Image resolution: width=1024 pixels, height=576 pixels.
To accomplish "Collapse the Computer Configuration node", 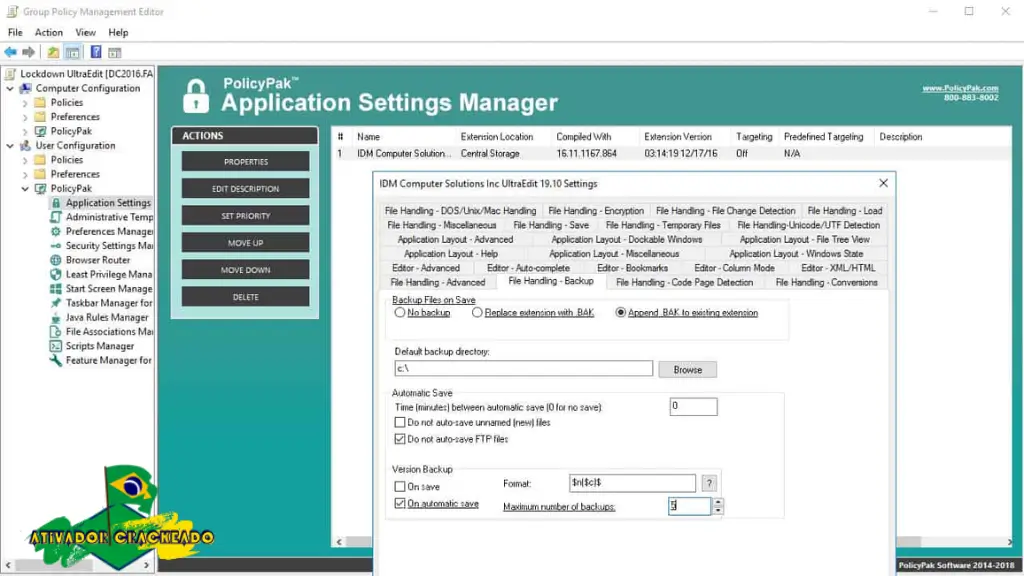I will coord(10,88).
